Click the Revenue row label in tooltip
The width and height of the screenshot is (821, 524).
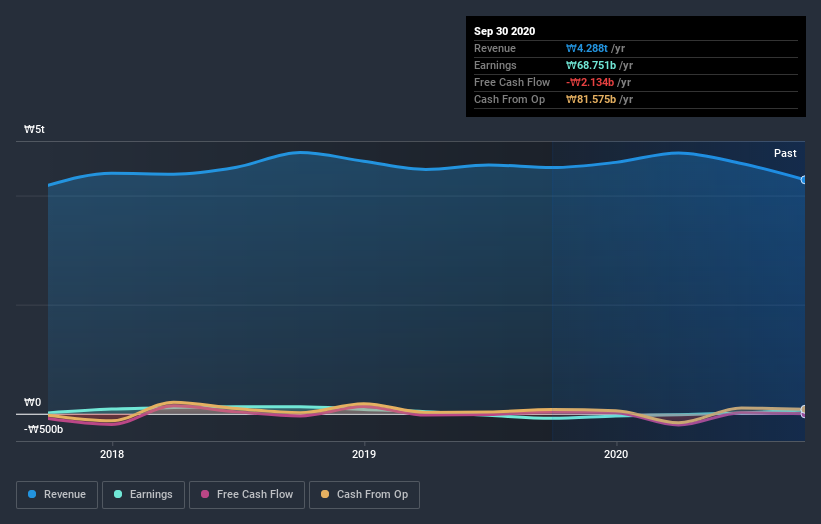[495, 48]
